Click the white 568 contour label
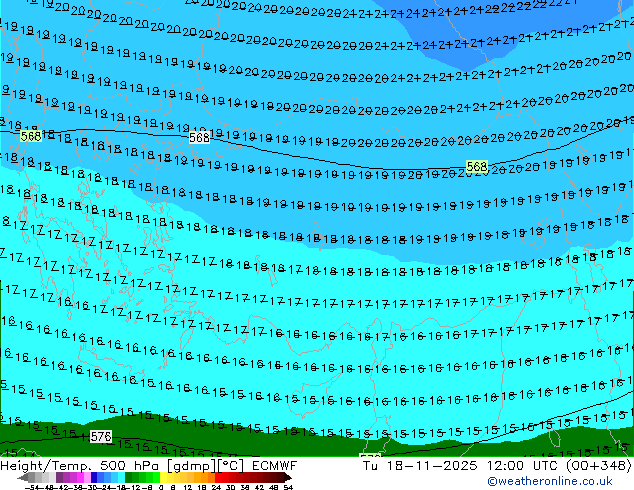 (199, 138)
